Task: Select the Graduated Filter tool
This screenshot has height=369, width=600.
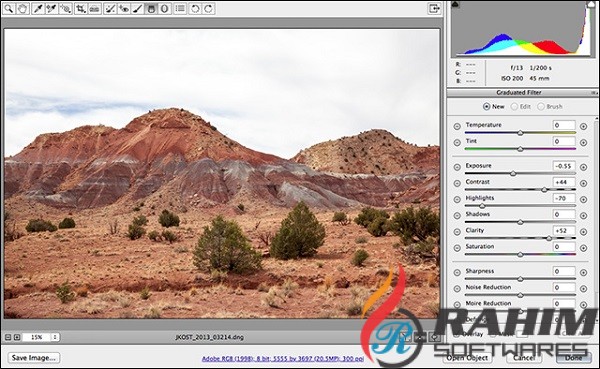Action: pyautogui.click(x=151, y=8)
